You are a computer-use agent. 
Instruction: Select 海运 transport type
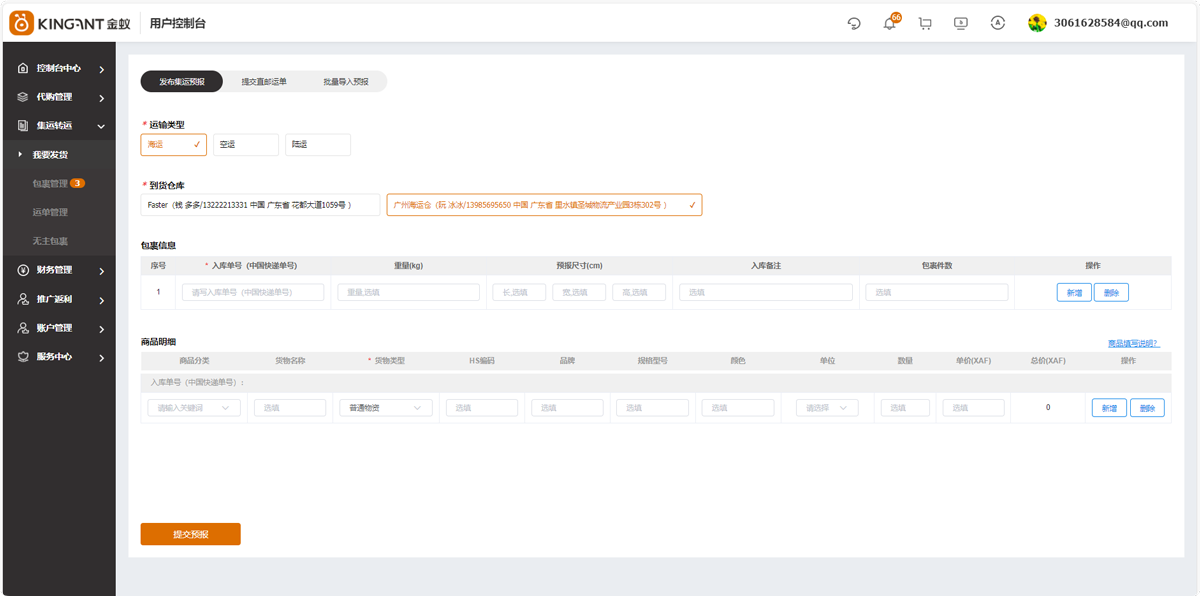coord(174,145)
